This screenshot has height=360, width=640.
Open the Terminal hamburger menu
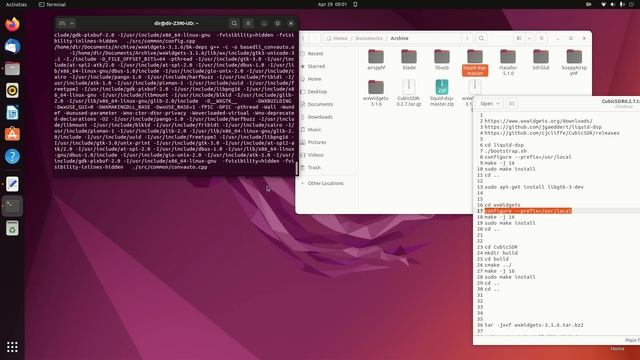[248, 23]
